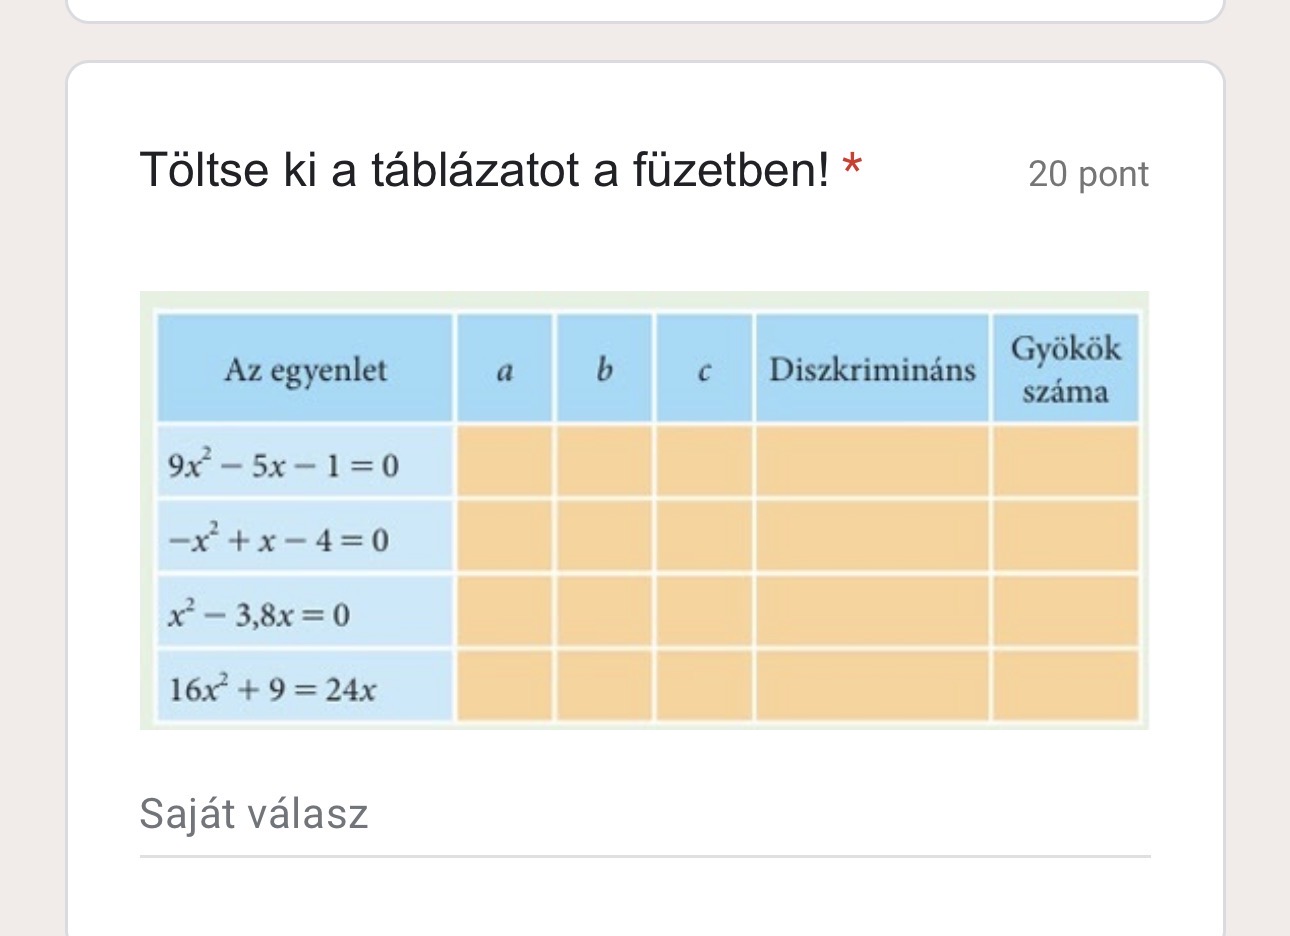The width and height of the screenshot is (1290, 936).
Task: Click the 'c' column header cell
Action: pos(704,370)
